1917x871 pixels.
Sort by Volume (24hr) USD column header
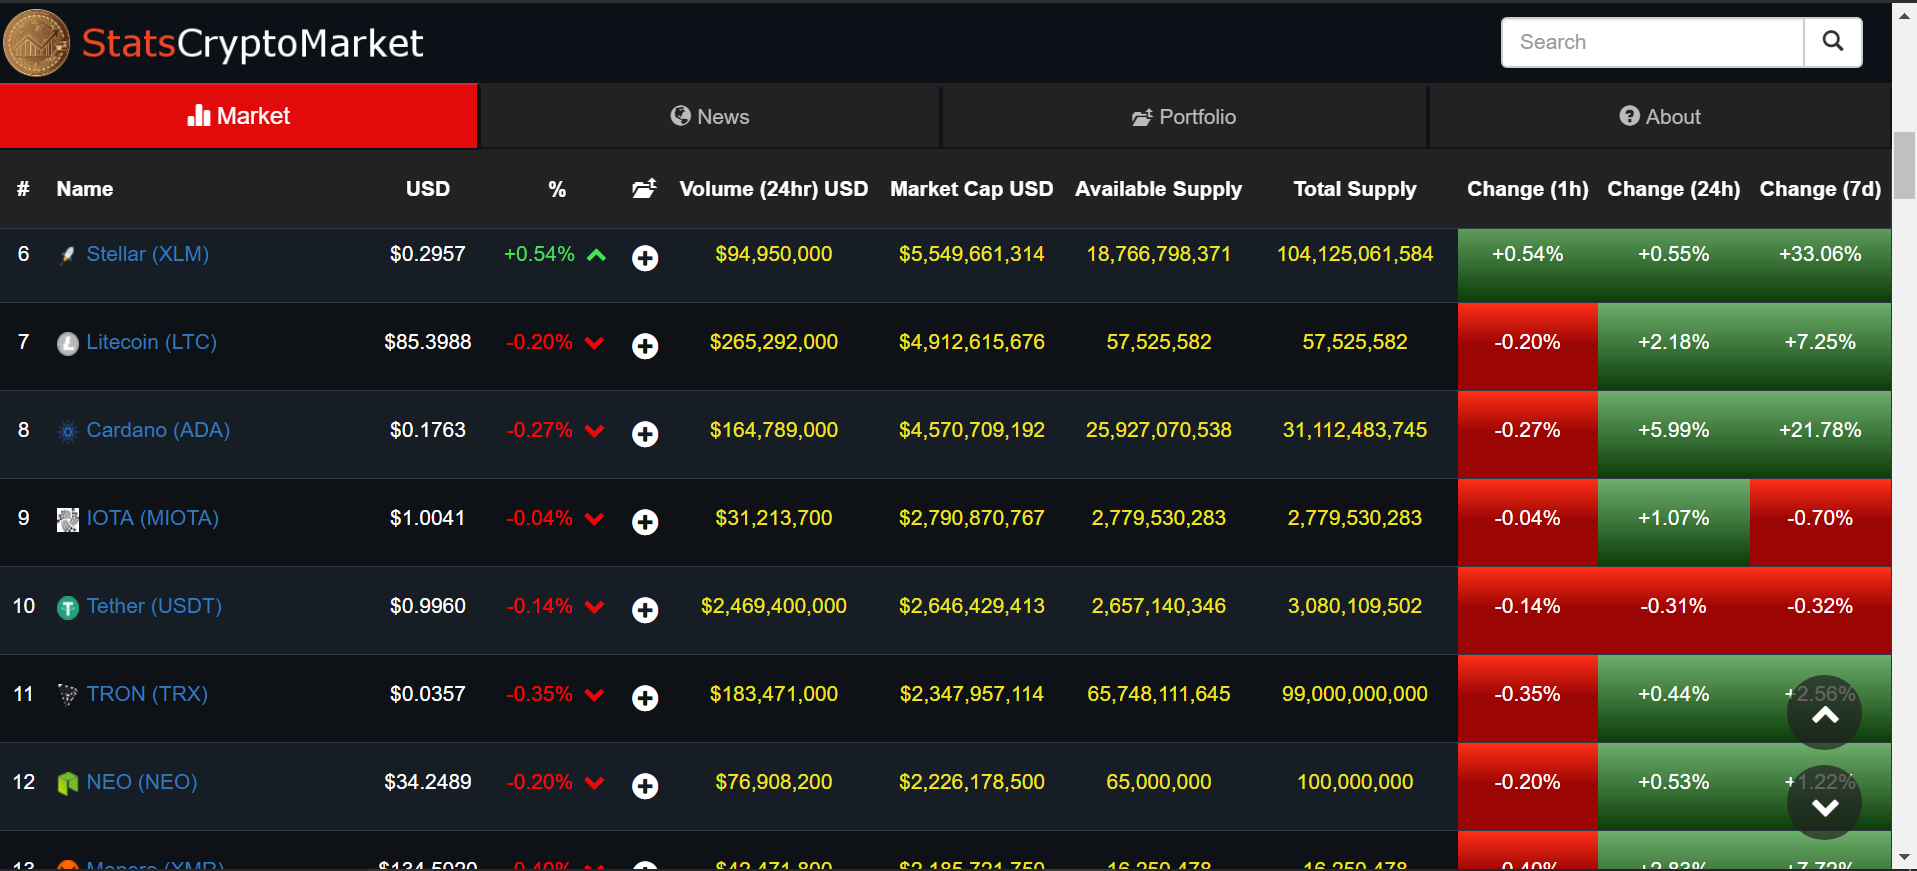[773, 189]
